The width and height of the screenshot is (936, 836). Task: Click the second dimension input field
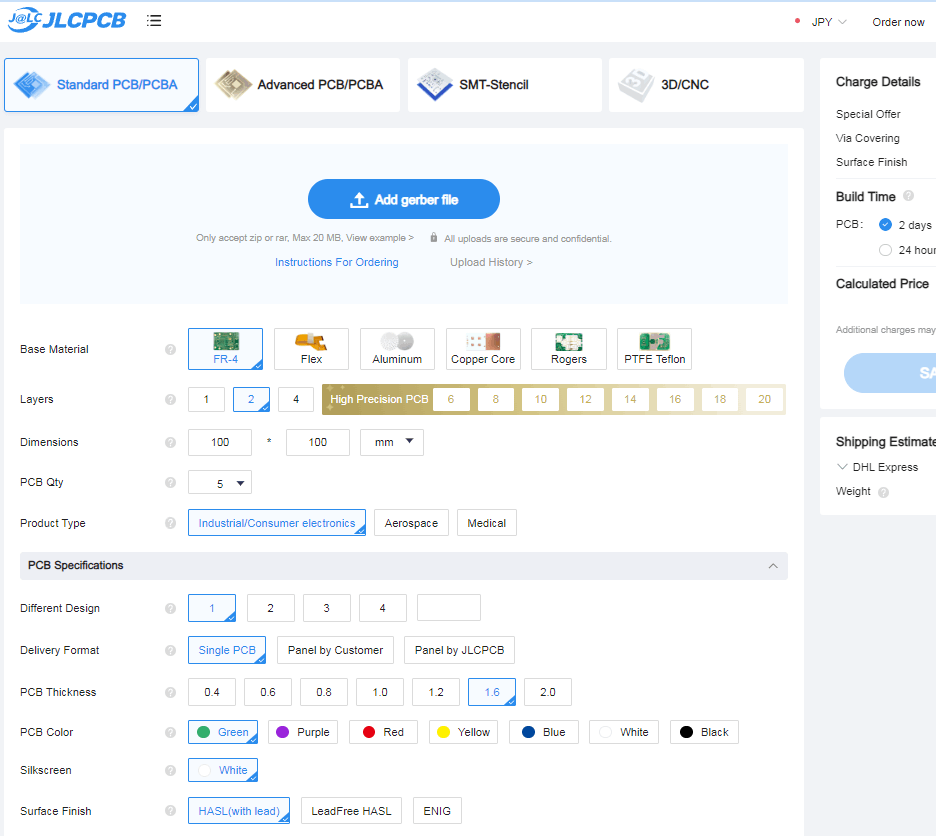click(x=318, y=442)
